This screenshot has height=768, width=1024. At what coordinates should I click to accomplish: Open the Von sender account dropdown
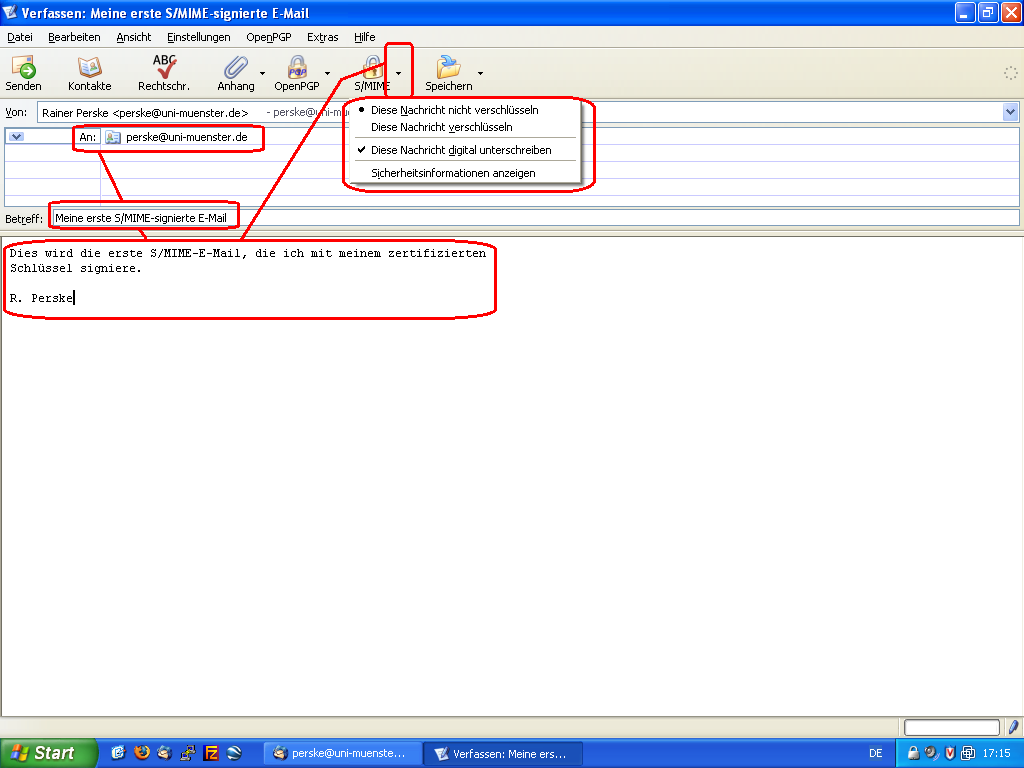tap(1010, 113)
